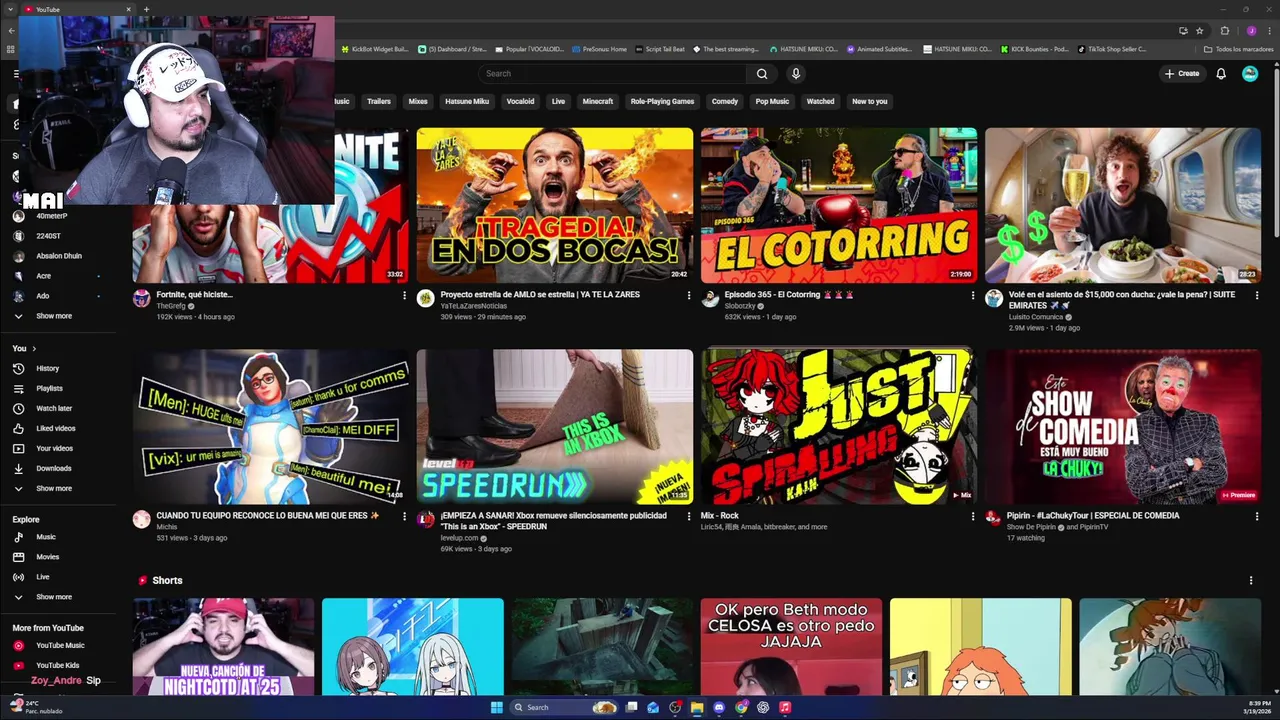This screenshot has height=720, width=1280.
Task: Open Liked videos in sidebar
Action: tap(58, 428)
